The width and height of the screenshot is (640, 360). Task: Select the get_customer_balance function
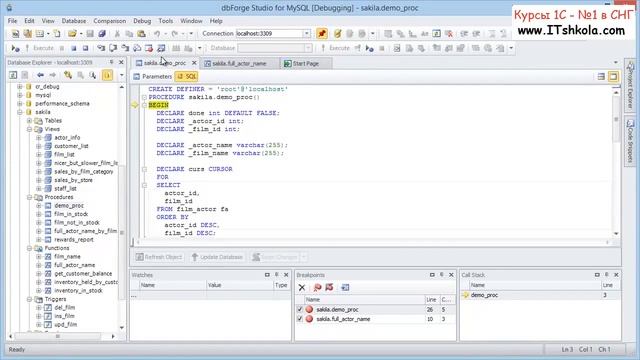click(x=83, y=273)
